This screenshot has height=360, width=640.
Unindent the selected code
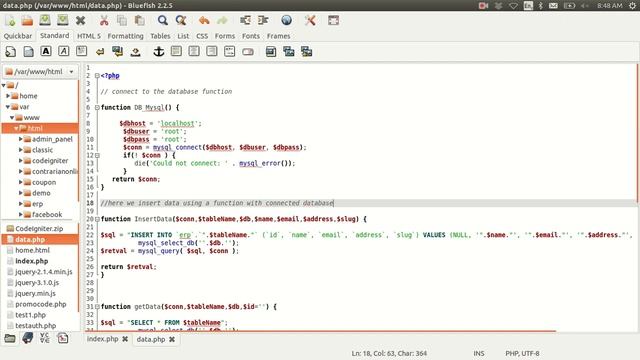pyautogui.click(x=245, y=20)
